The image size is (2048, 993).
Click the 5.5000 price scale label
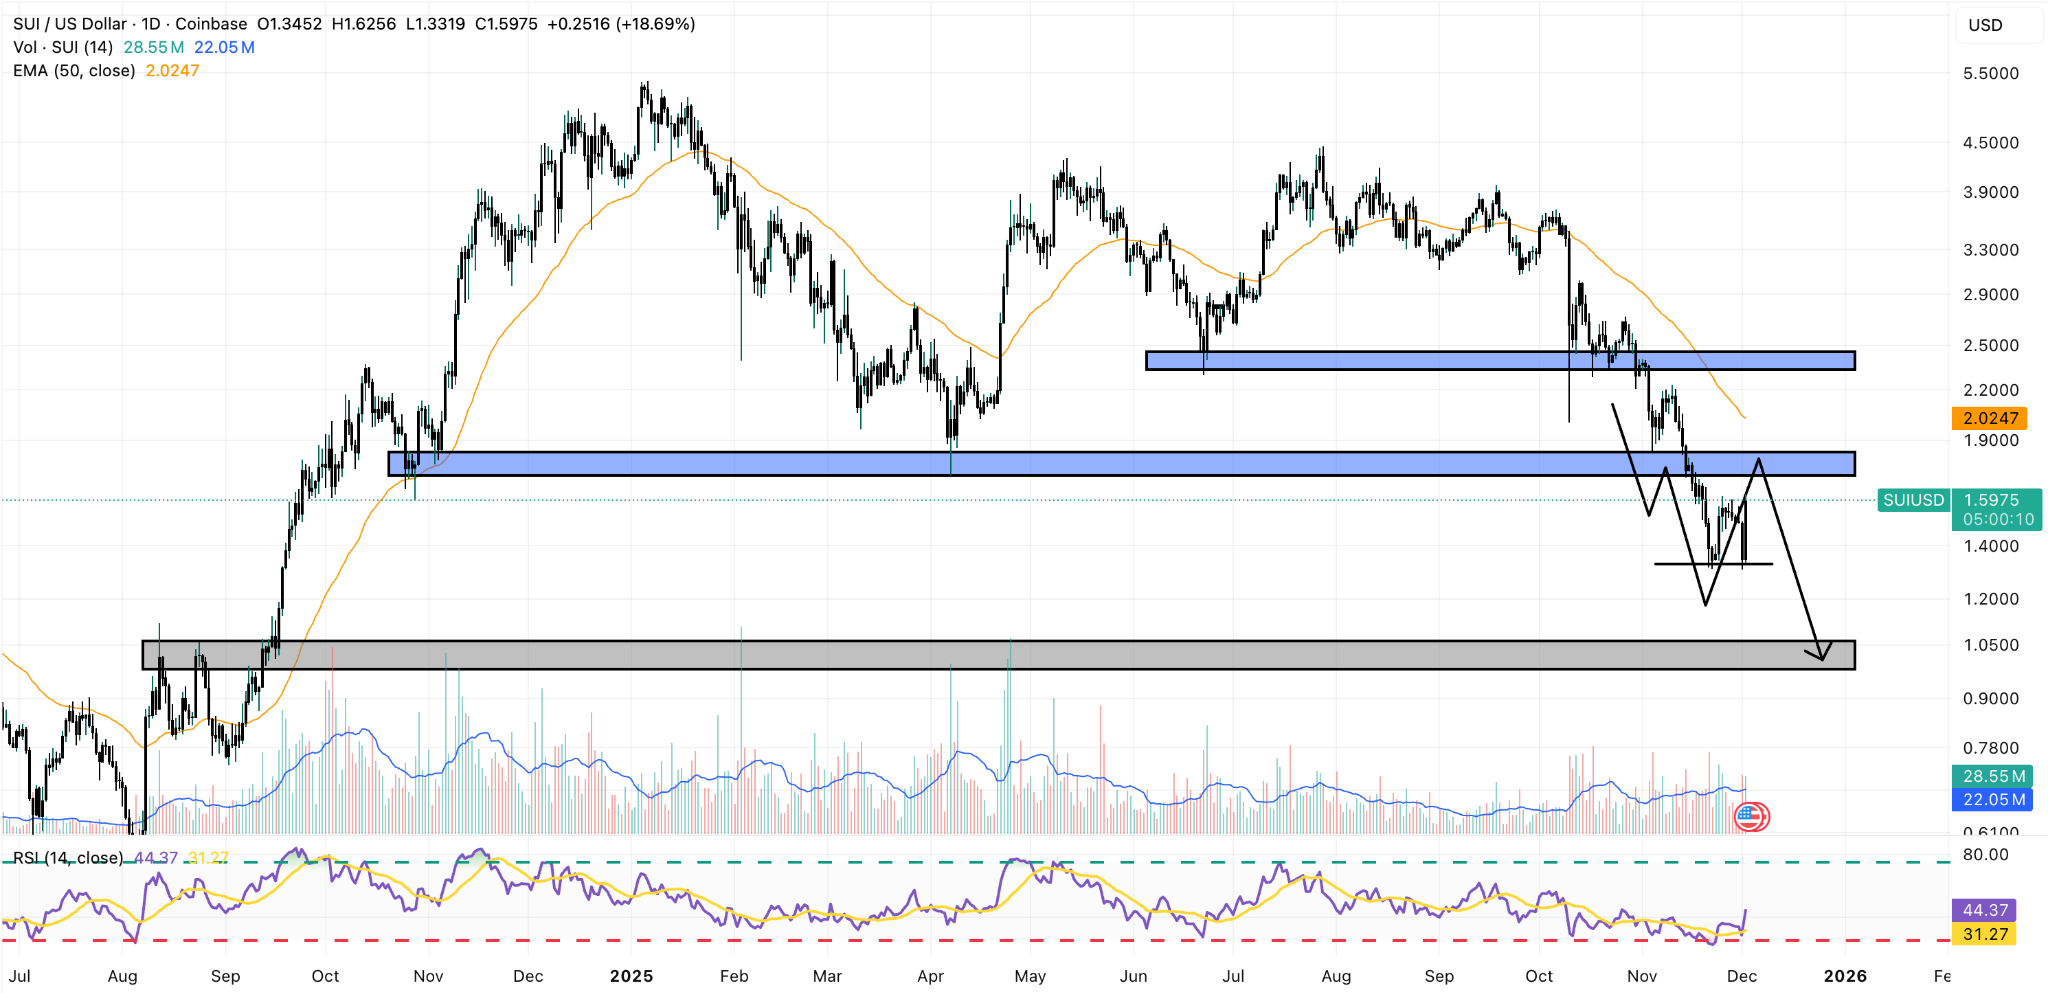(1990, 73)
